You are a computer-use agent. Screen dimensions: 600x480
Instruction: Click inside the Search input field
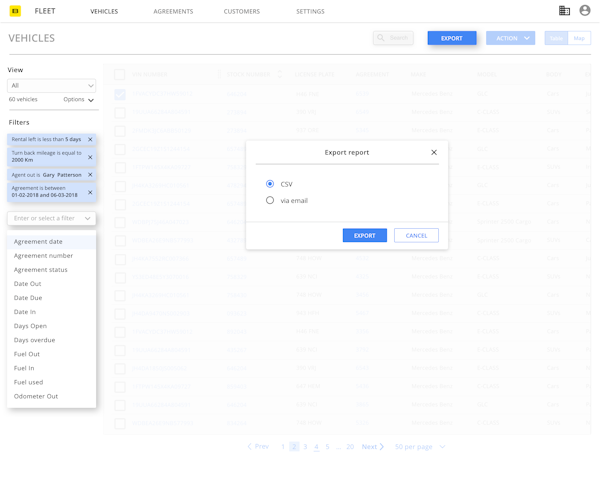[393, 38]
